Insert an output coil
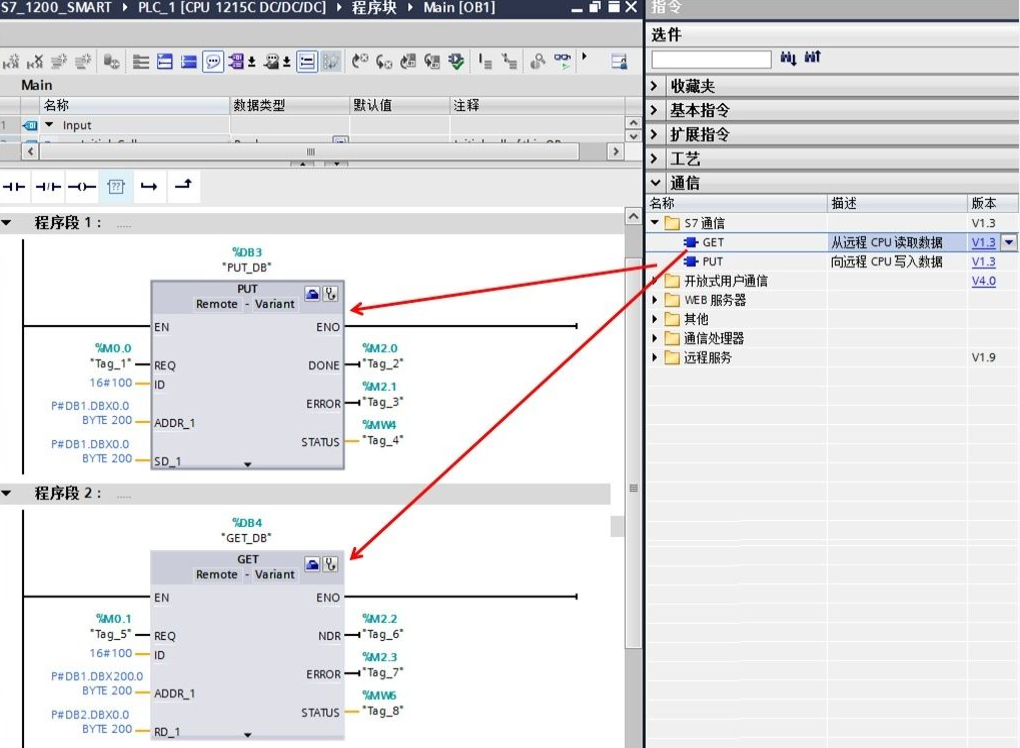Viewport: 1020px width, 748px height. [x=82, y=187]
